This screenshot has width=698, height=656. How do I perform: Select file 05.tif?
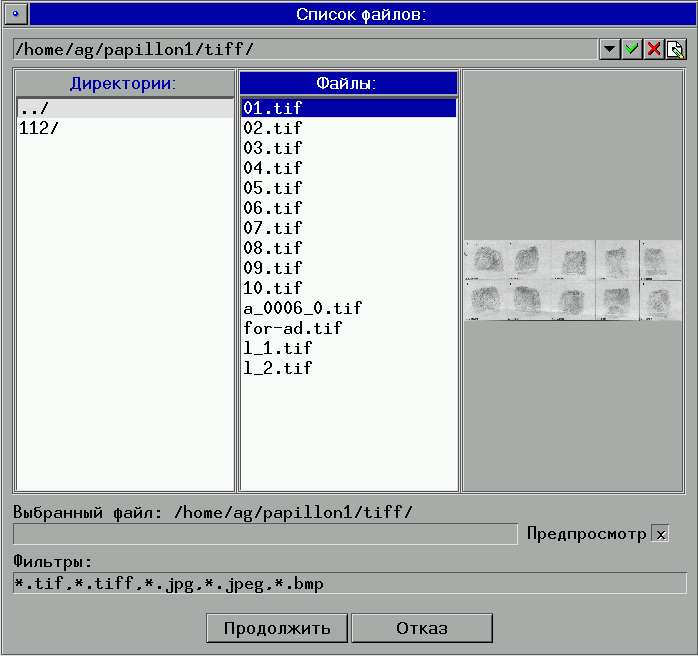click(x=349, y=188)
